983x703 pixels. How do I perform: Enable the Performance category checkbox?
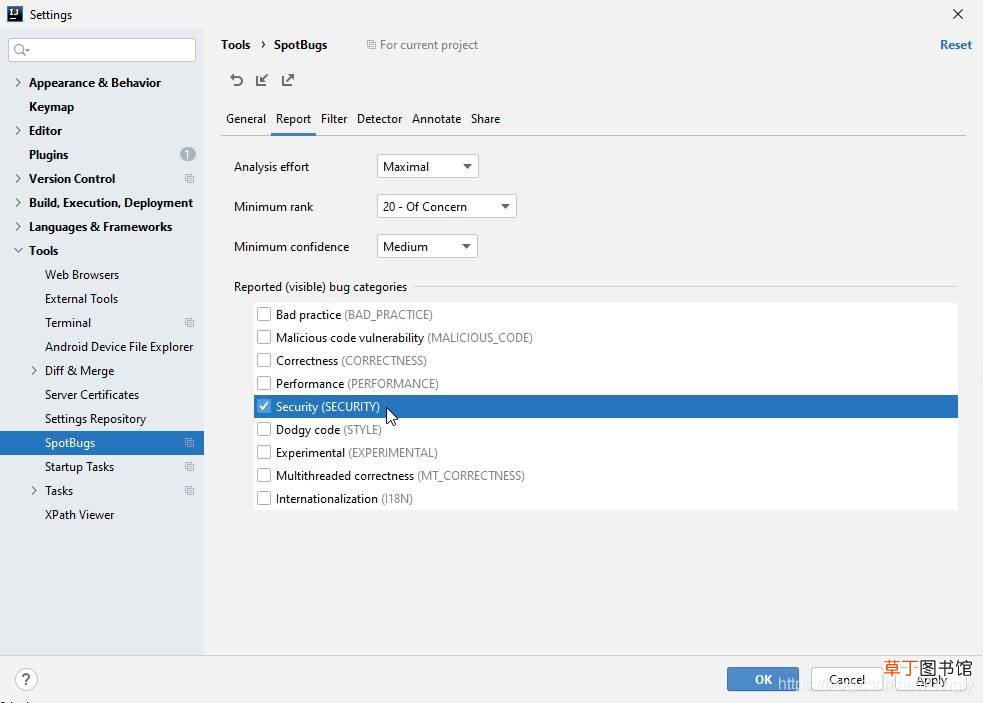tap(264, 383)
